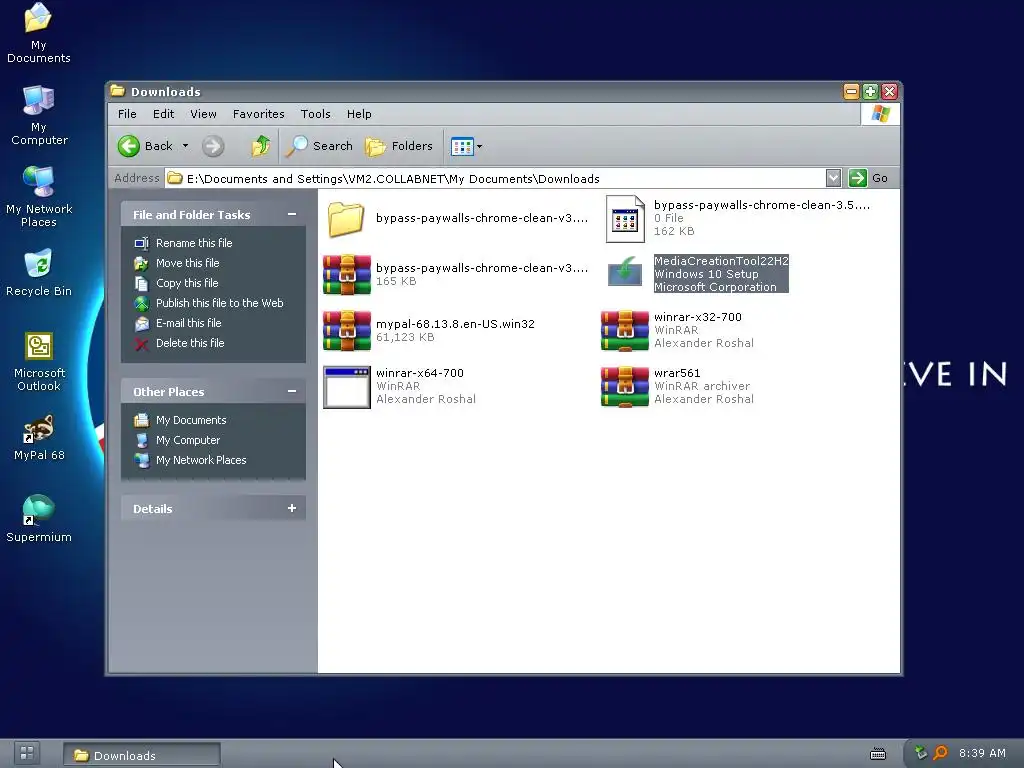Select the bypass-paywalls-chrome-clean folder icon
The width and height of the screenshot is (1024, 768).
pyautogui.click(x=346, y=219)
